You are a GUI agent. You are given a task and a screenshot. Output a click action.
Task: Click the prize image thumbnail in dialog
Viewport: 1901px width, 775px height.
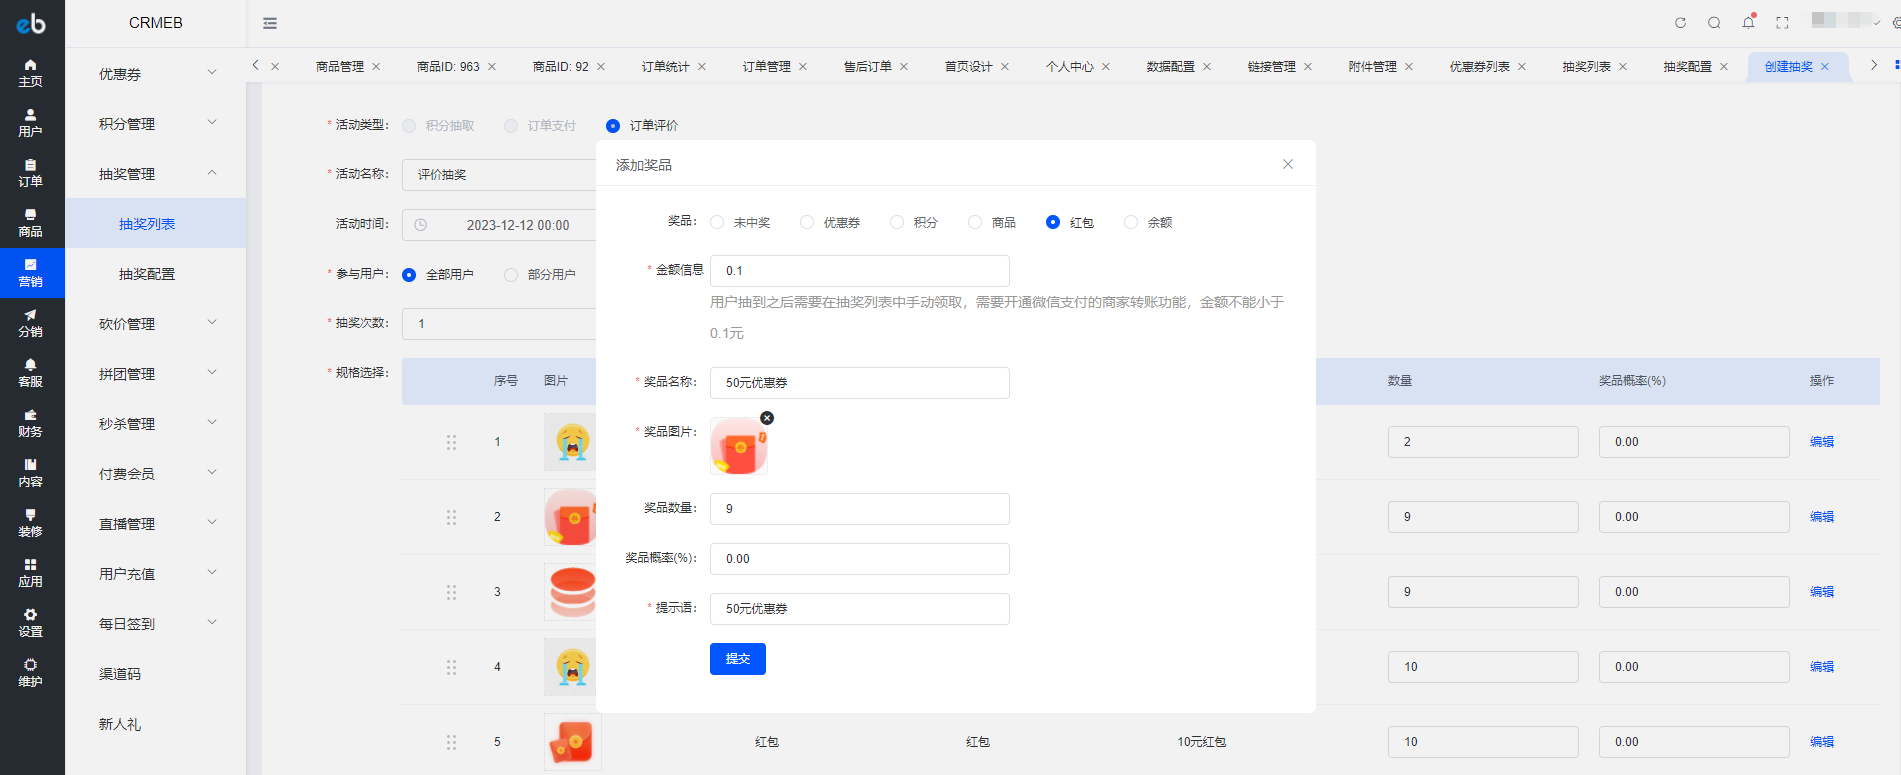(x=739, y=446)
